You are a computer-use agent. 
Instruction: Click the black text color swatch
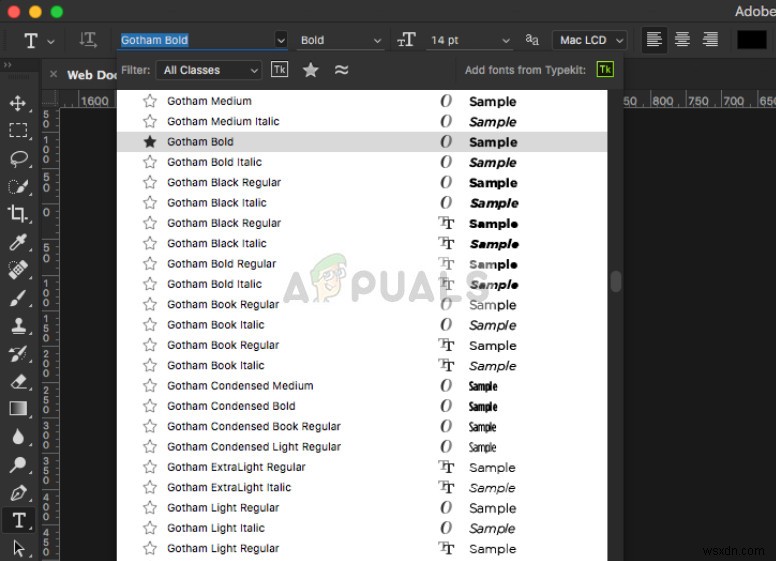(751, 40)
